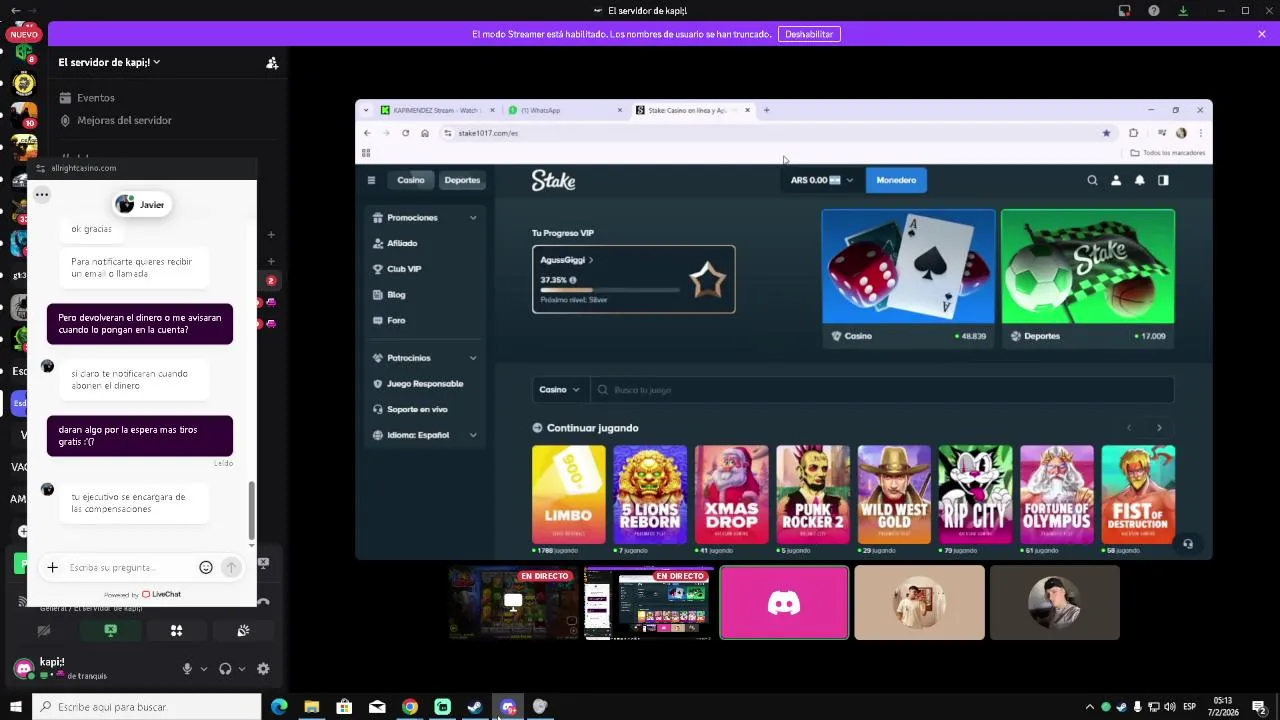Viewport: 1280px width, 720px height.
Task: Mute Discord microphone
Action: point(187,669)
